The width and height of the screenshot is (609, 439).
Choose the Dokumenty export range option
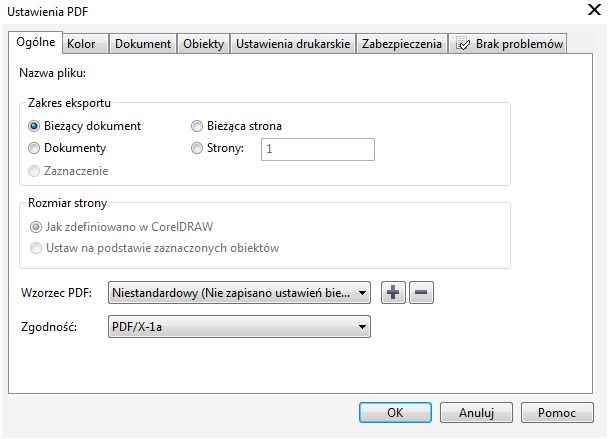point(35,148)
